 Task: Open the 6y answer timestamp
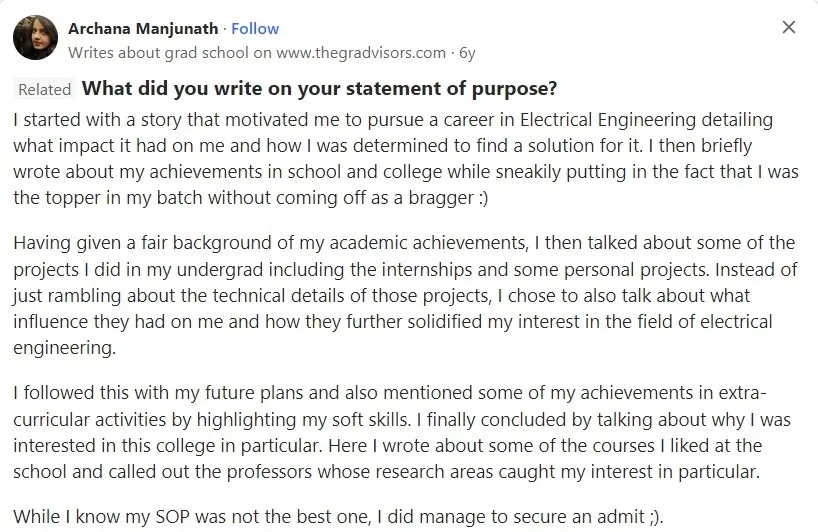(x=467, y=53)
